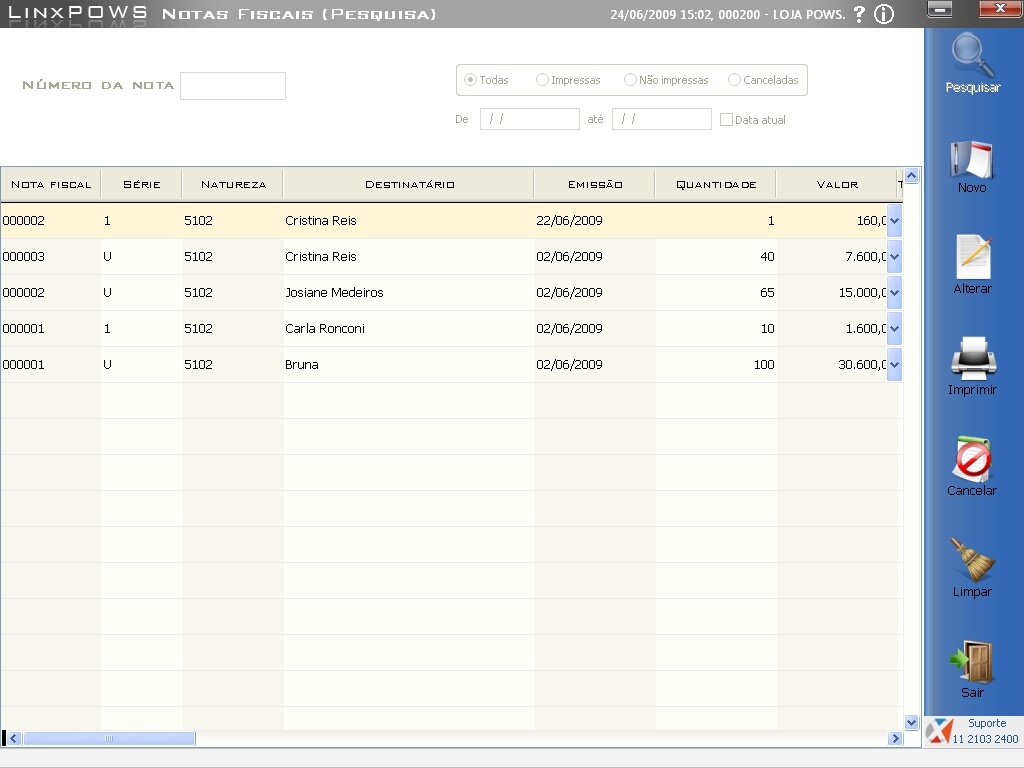
Task: Open the Alterar edit icon
Action: coord(973,258)
